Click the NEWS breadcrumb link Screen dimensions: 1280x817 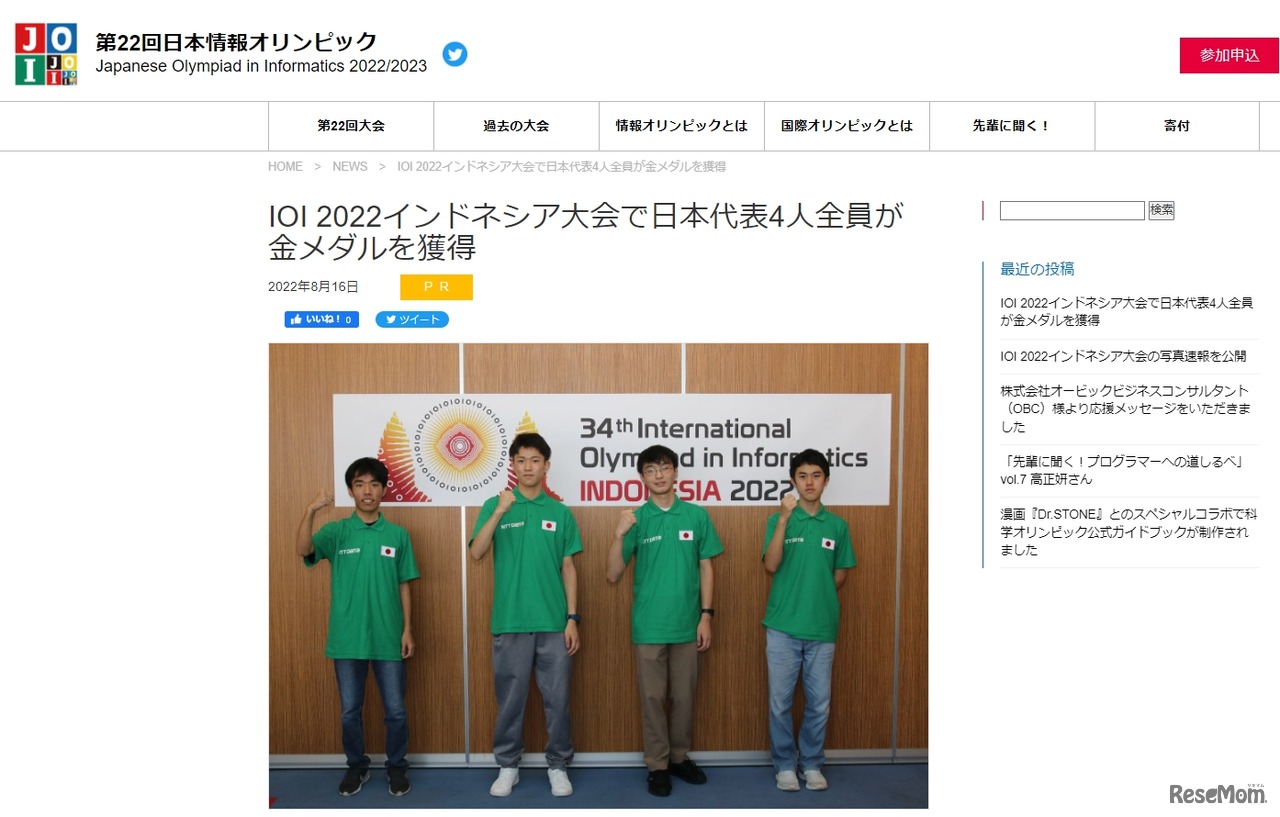pyautogui.click(x=349, y=166)
